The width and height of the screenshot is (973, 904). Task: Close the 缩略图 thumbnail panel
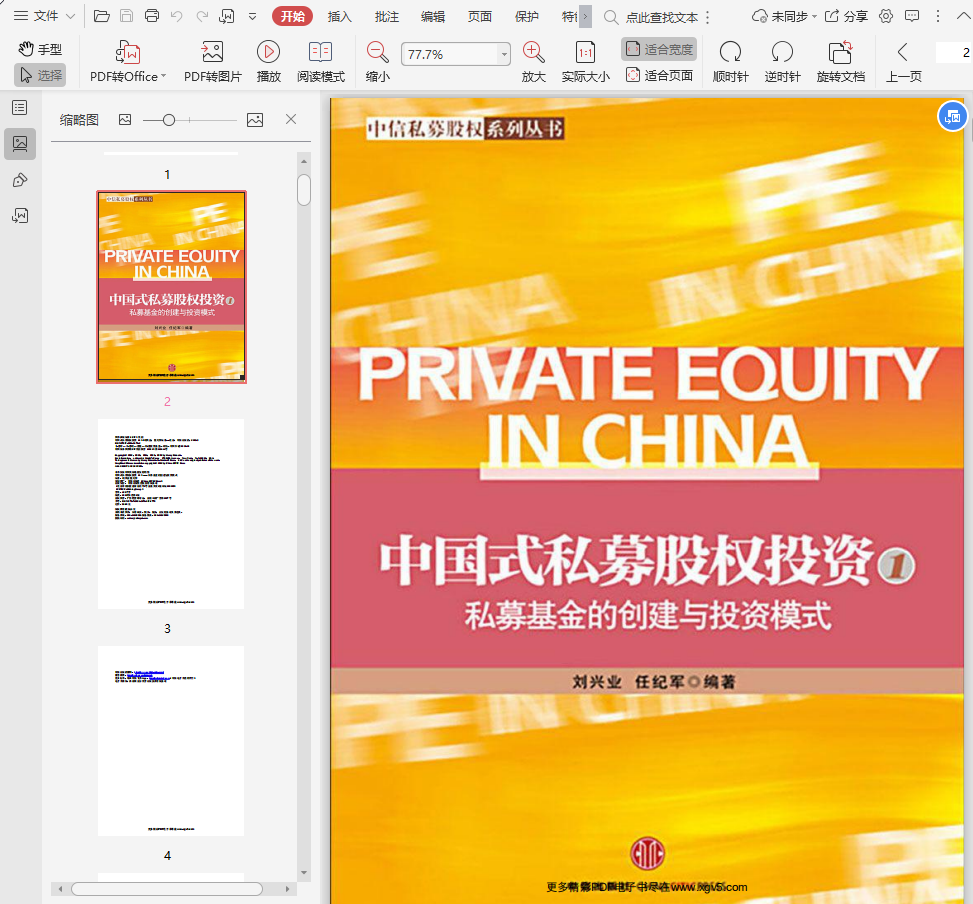(x=291, y=119)
